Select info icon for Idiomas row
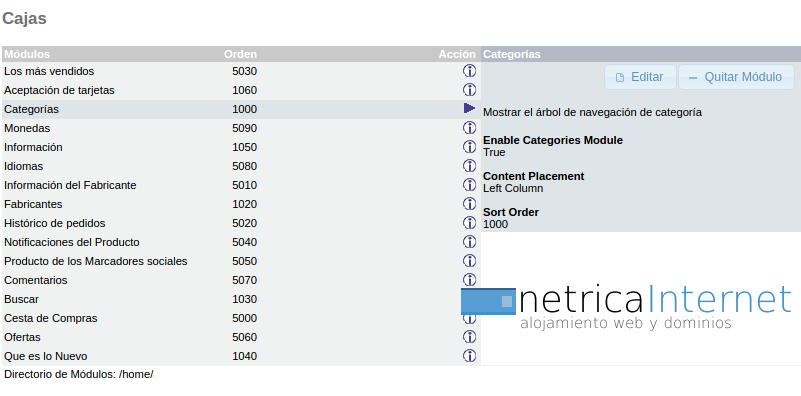Image resolution: width=801 pixels, height=396 pixels. 469,166
